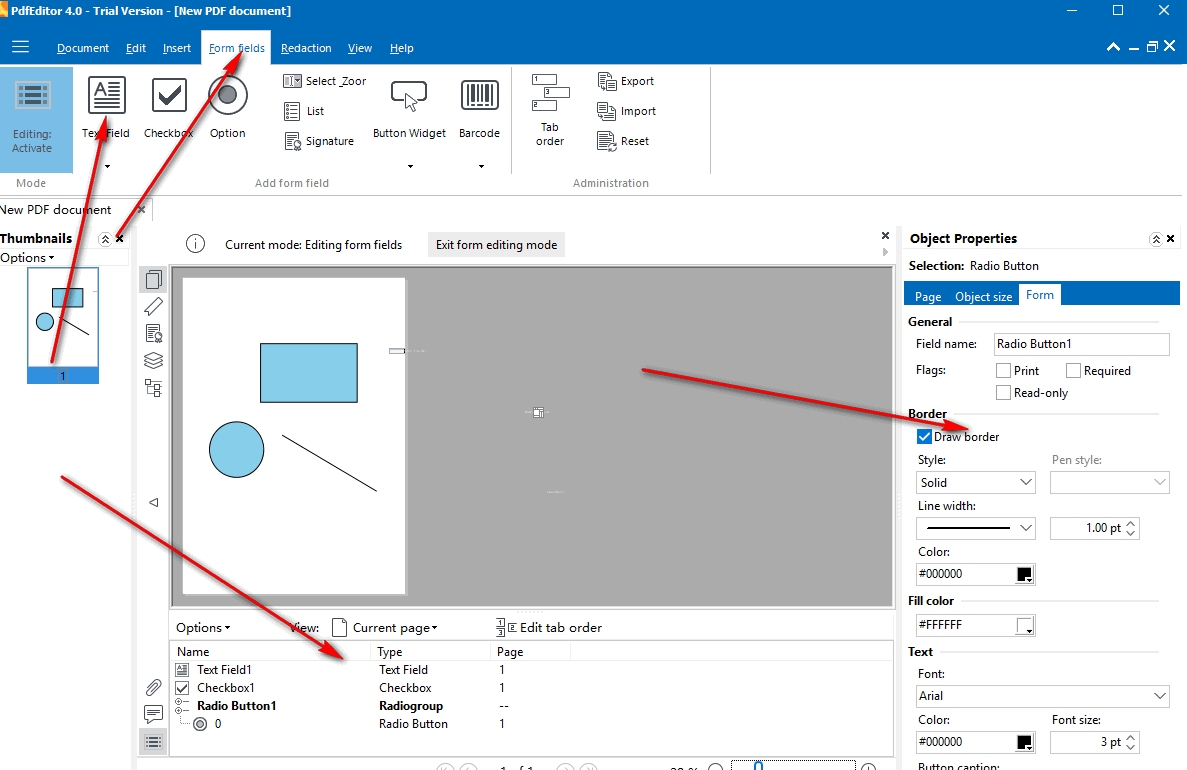Show the attachments panel paperclip icon

tap(154, 687)
